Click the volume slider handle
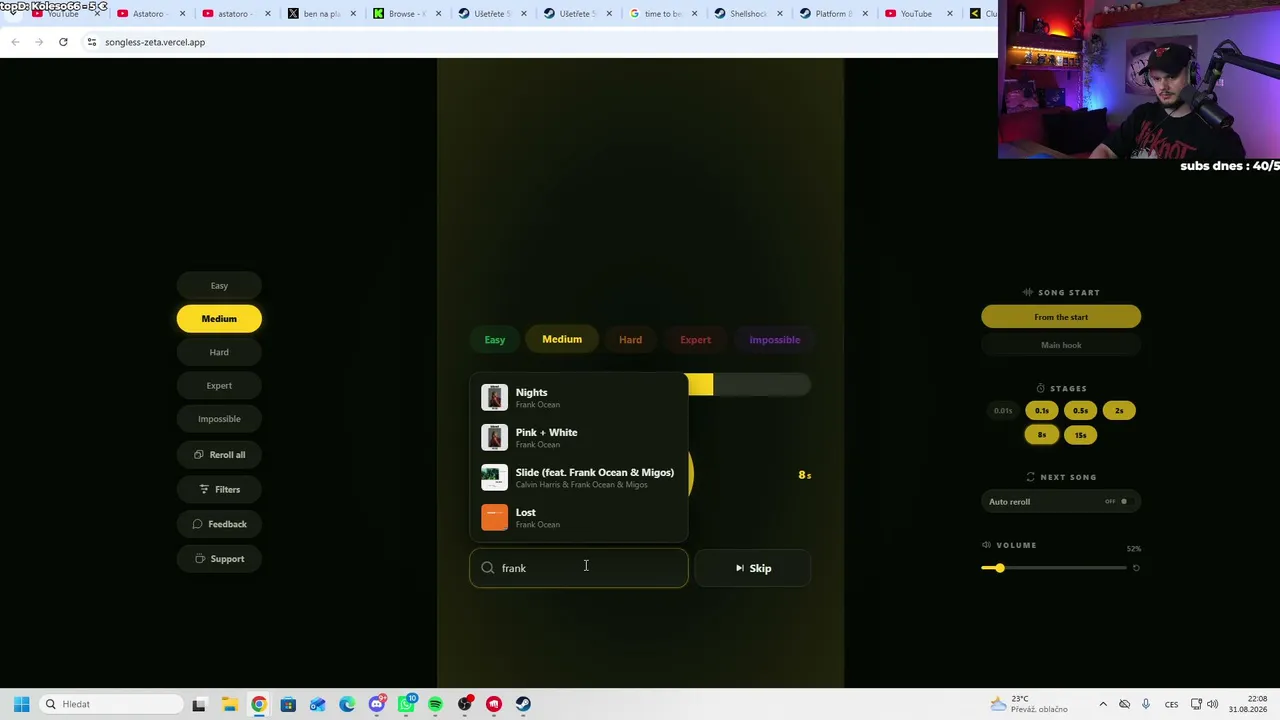Screen dimensions: 1280x720 point(999,568)
